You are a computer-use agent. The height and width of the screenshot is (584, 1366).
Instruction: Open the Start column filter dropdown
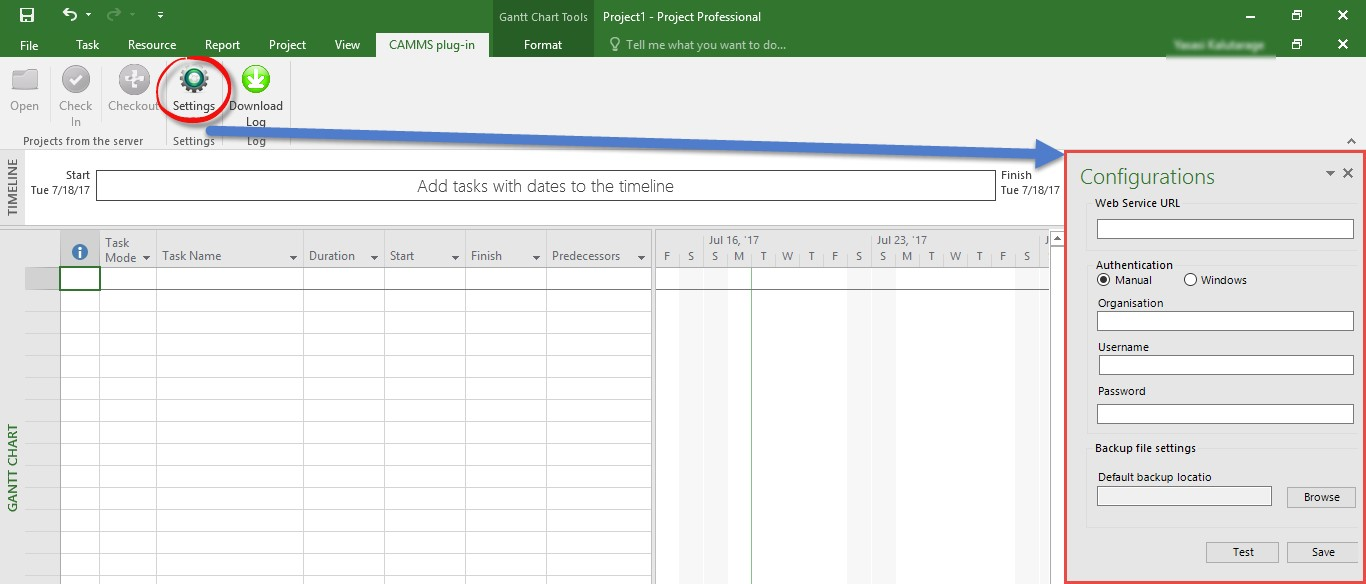455,258
